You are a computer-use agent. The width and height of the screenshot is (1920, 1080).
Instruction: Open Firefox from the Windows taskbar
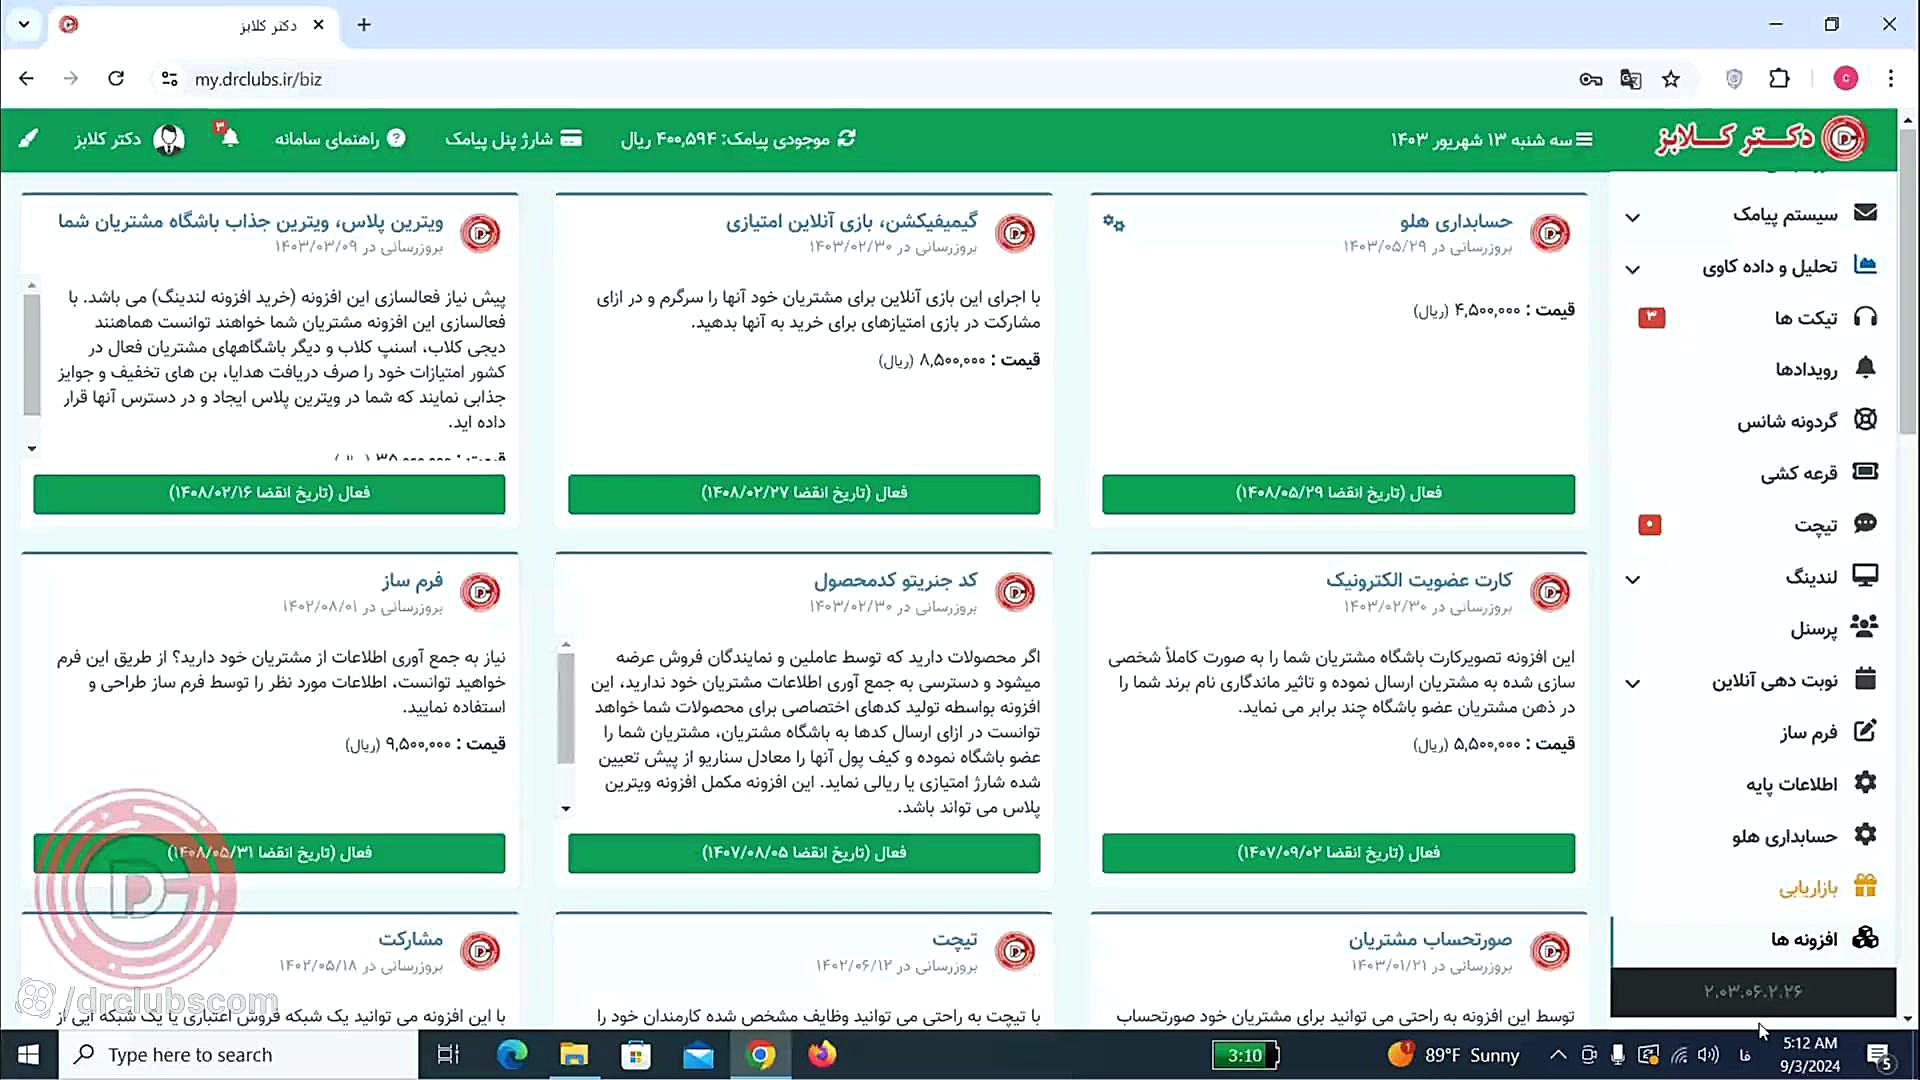(822, 1055)
